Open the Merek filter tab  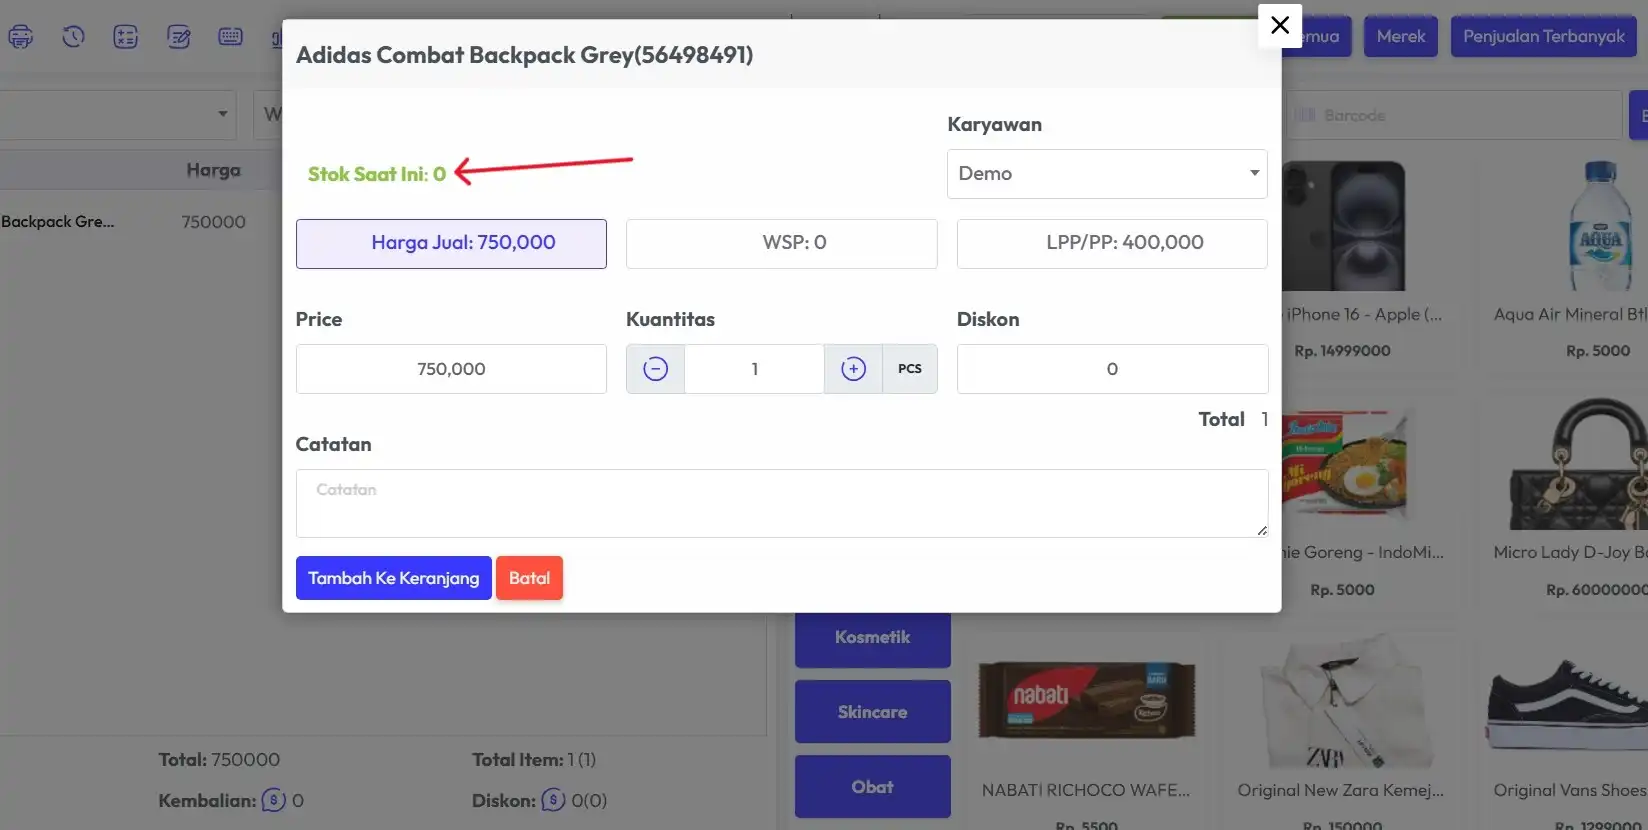(x=1401, y=36)
